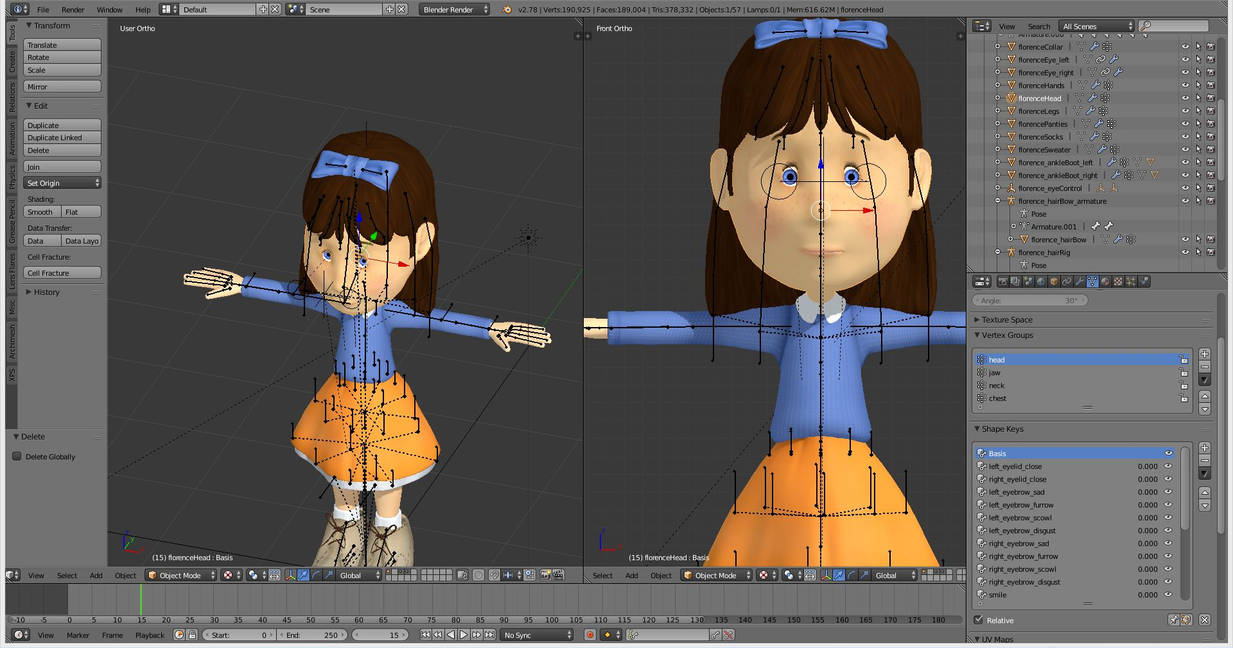
Task: Toggle selectability arrow for florenceHands
Action: pyautogui.click(x=1198, y=85)
